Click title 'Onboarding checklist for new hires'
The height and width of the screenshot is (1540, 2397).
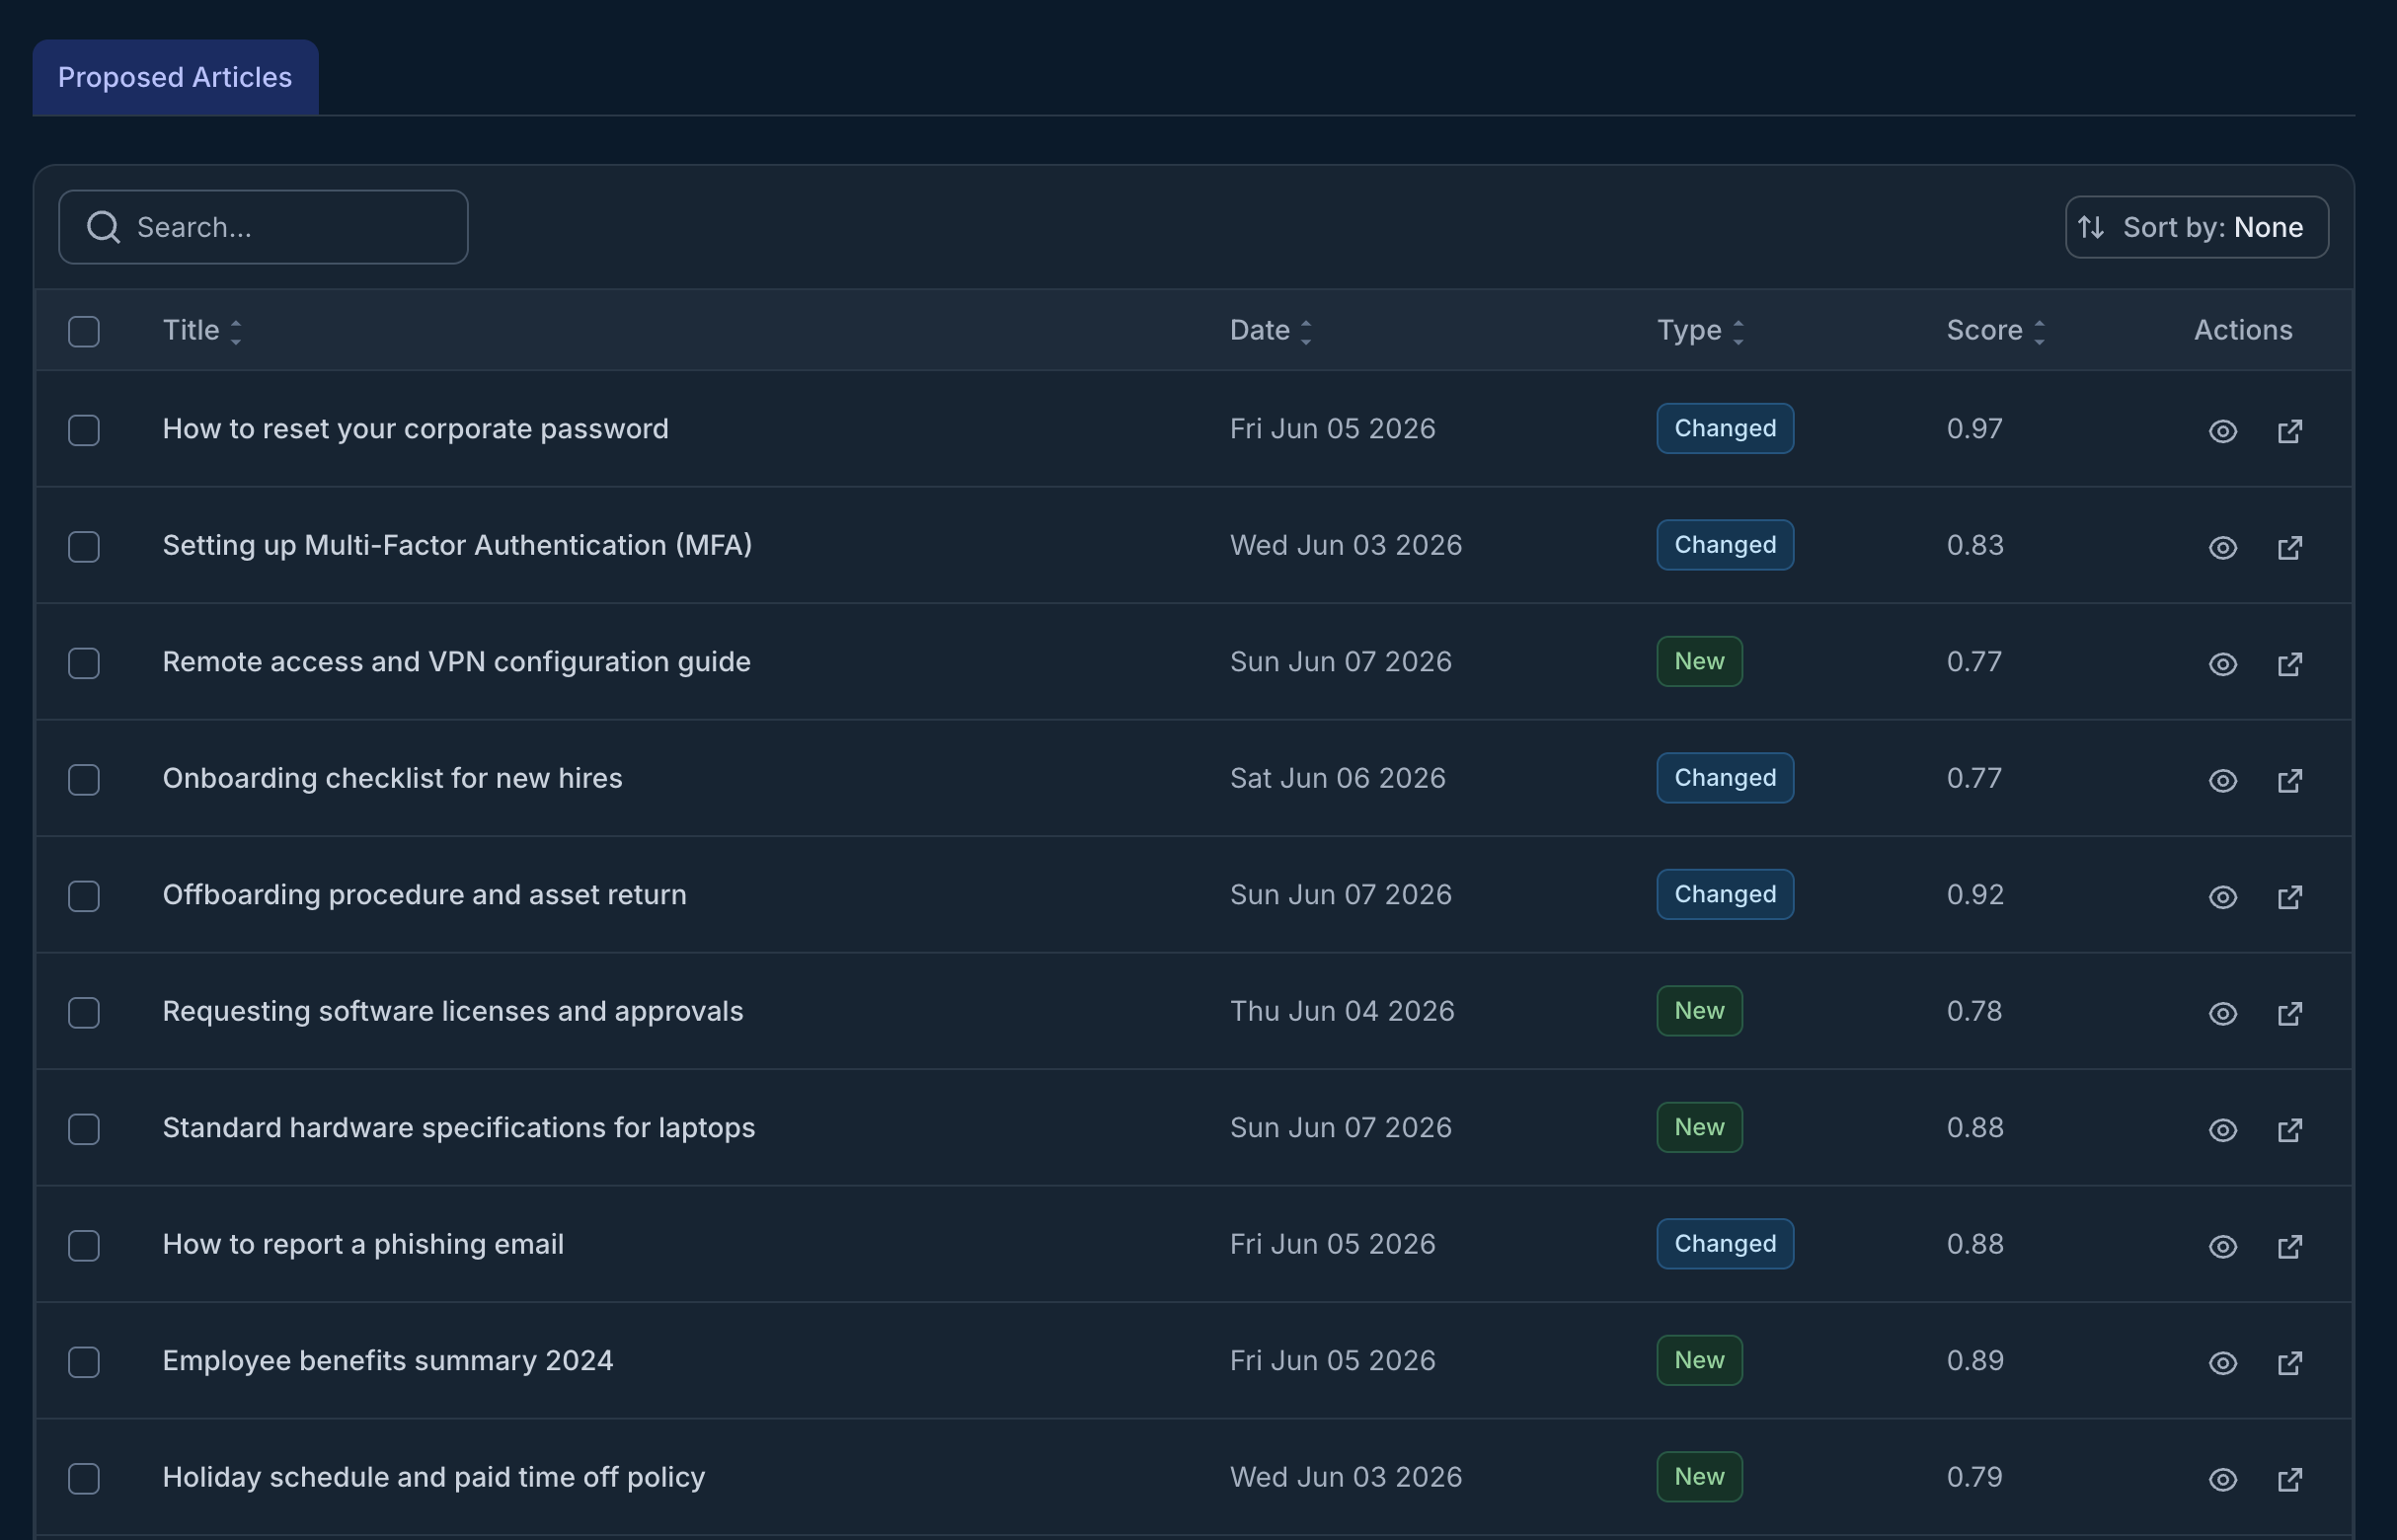click(x=392, y=778)
